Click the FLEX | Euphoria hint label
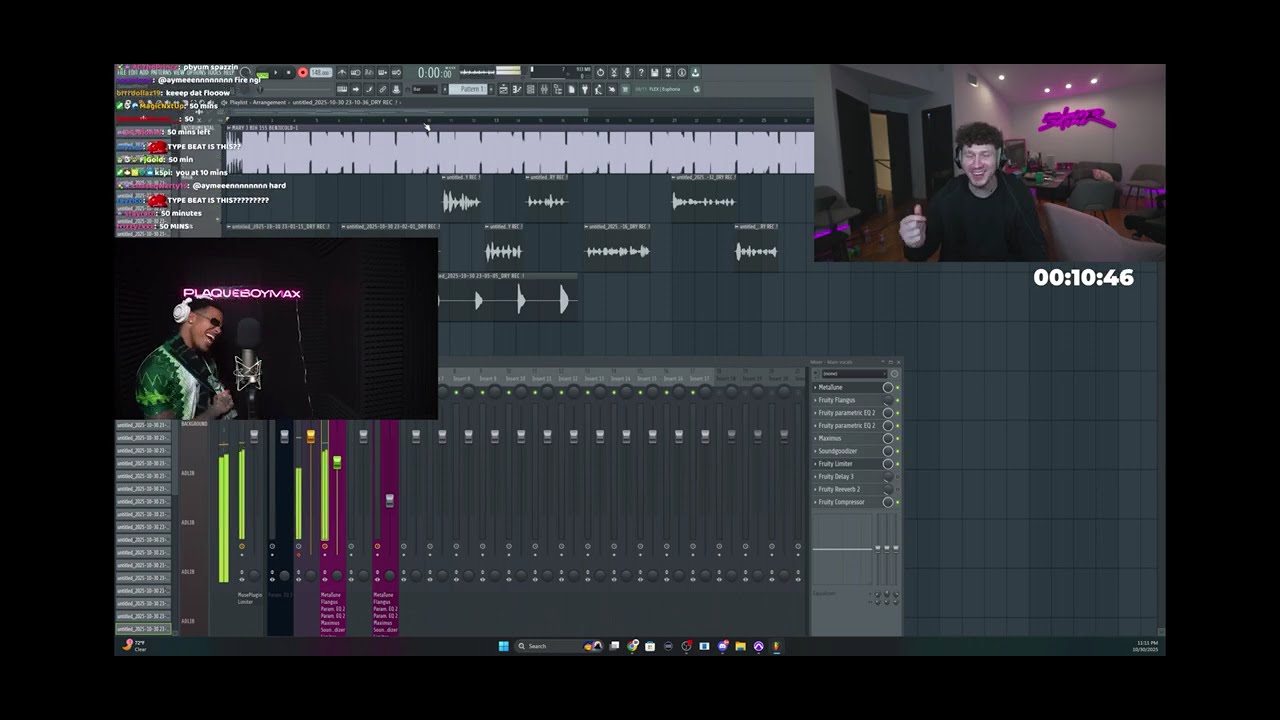The width and height of the screenshot is (1280, 720). 665,89
